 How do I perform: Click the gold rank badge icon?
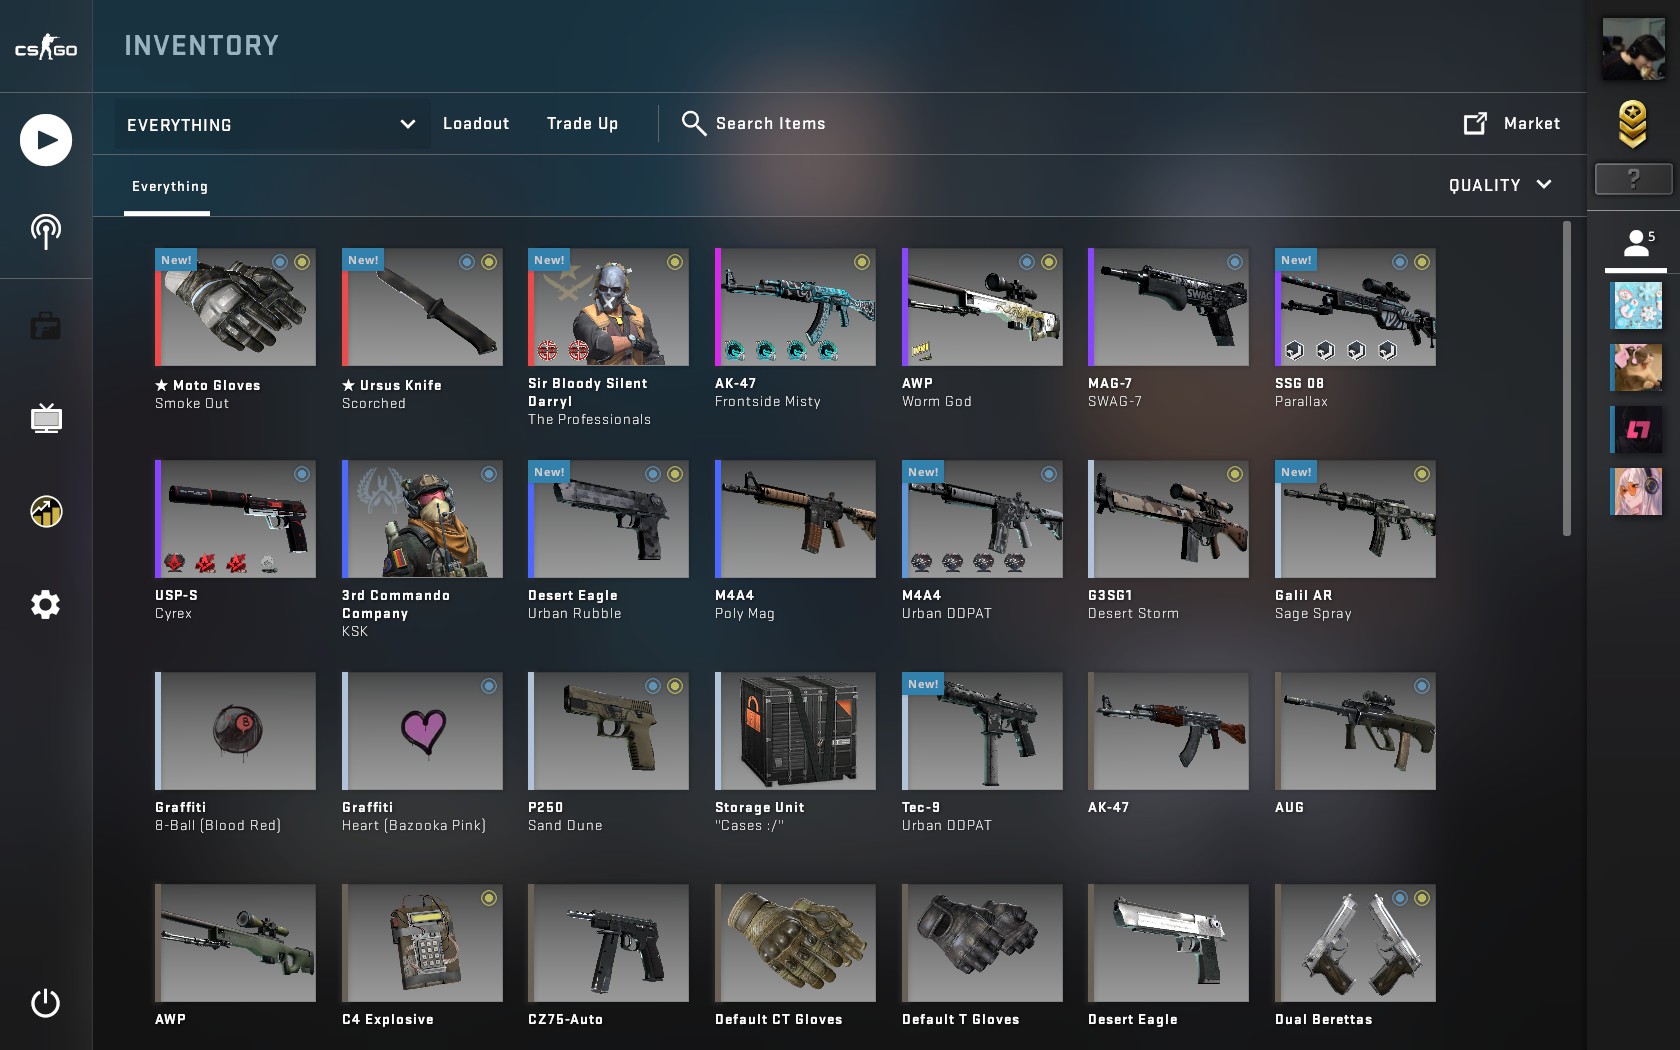(1633, 124)
